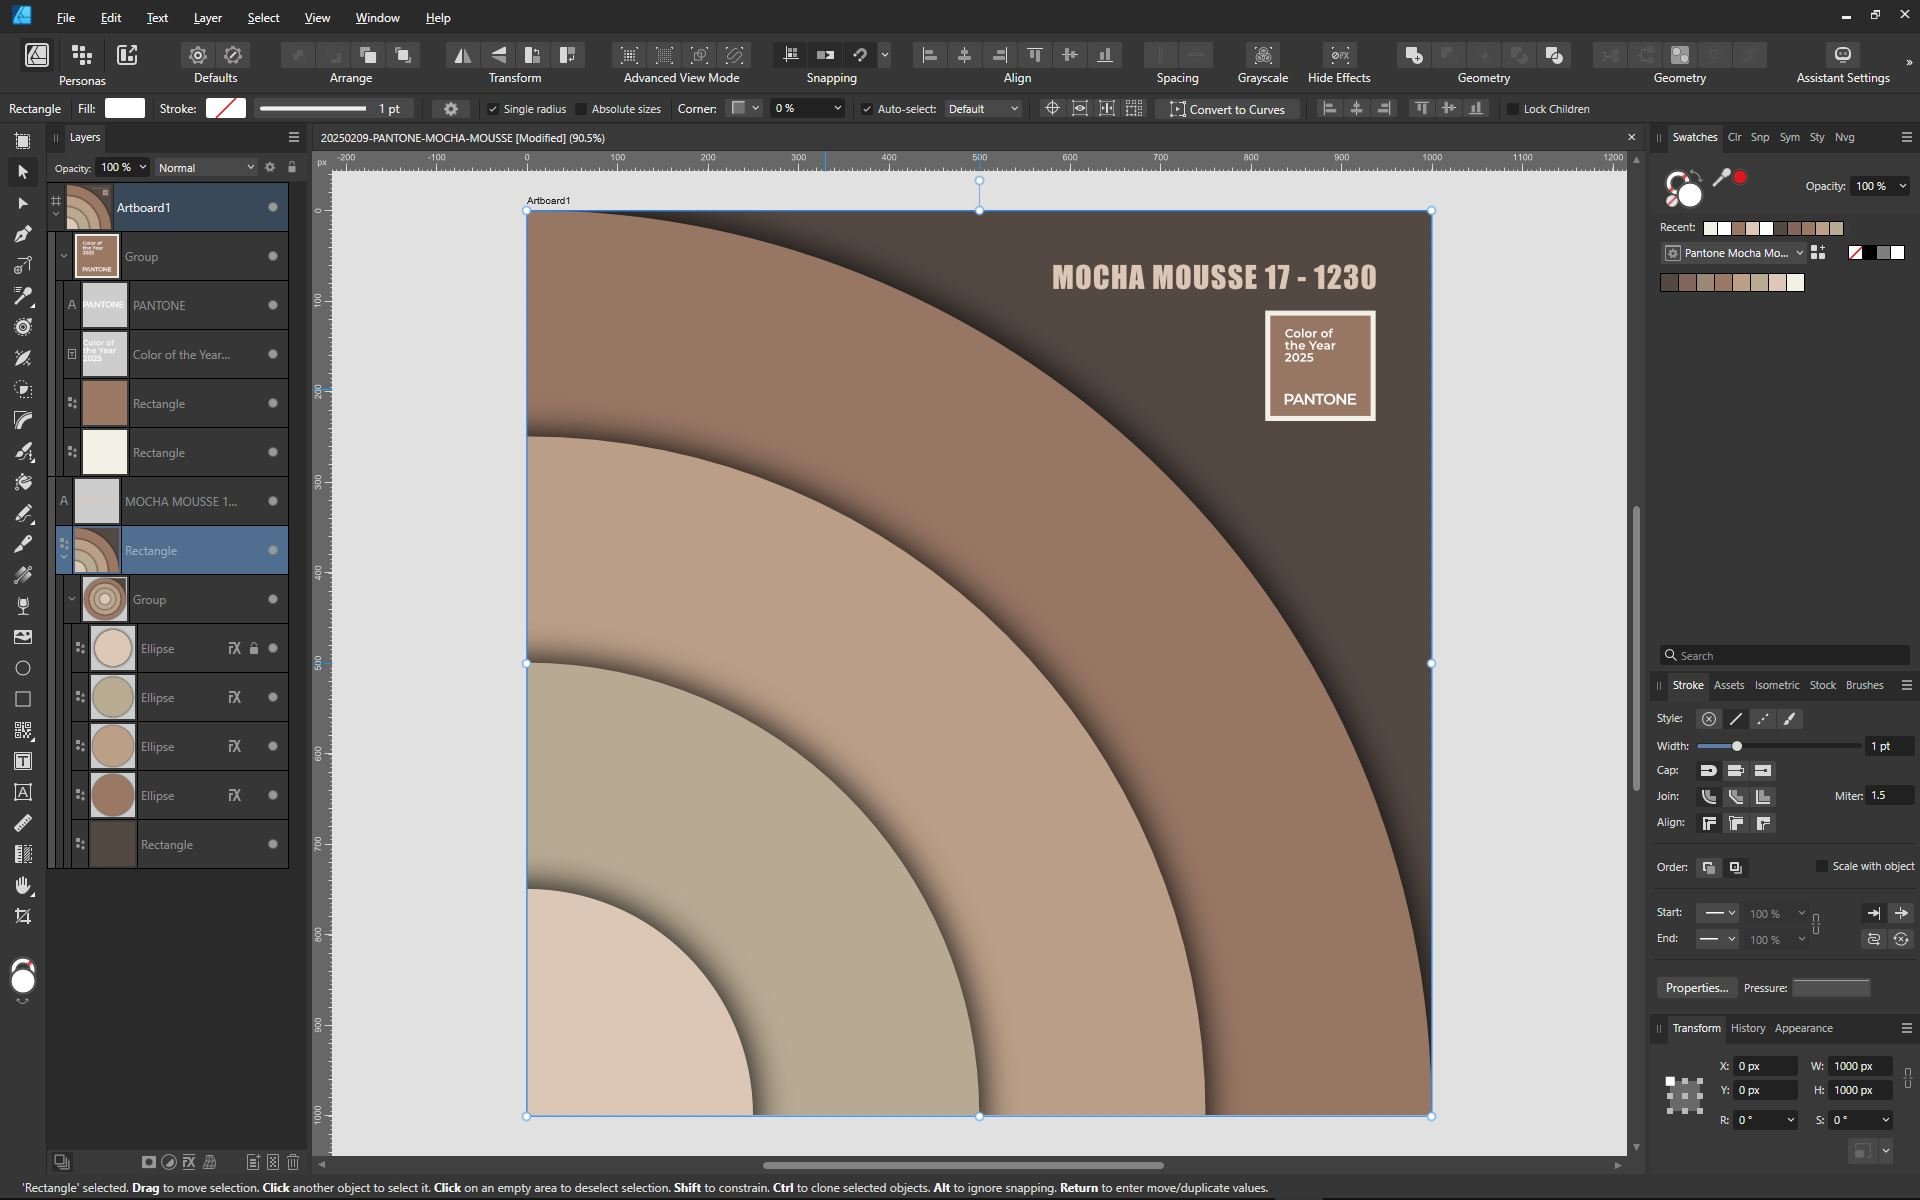
Task: Toggle the Single radius checkbox
Action: [492, 109]
